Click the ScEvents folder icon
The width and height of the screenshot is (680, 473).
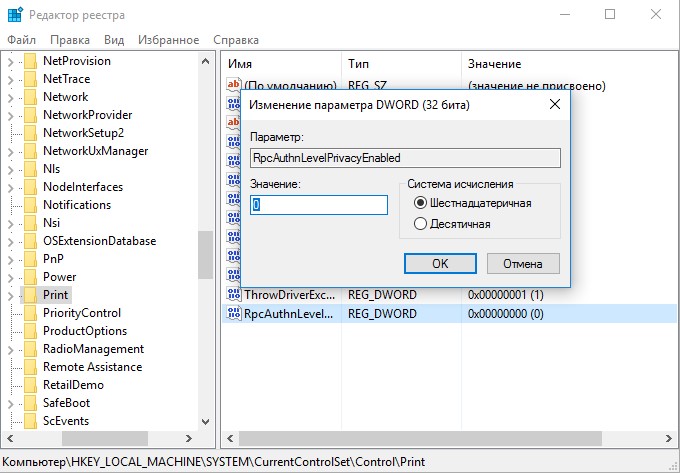coord(30,421)
